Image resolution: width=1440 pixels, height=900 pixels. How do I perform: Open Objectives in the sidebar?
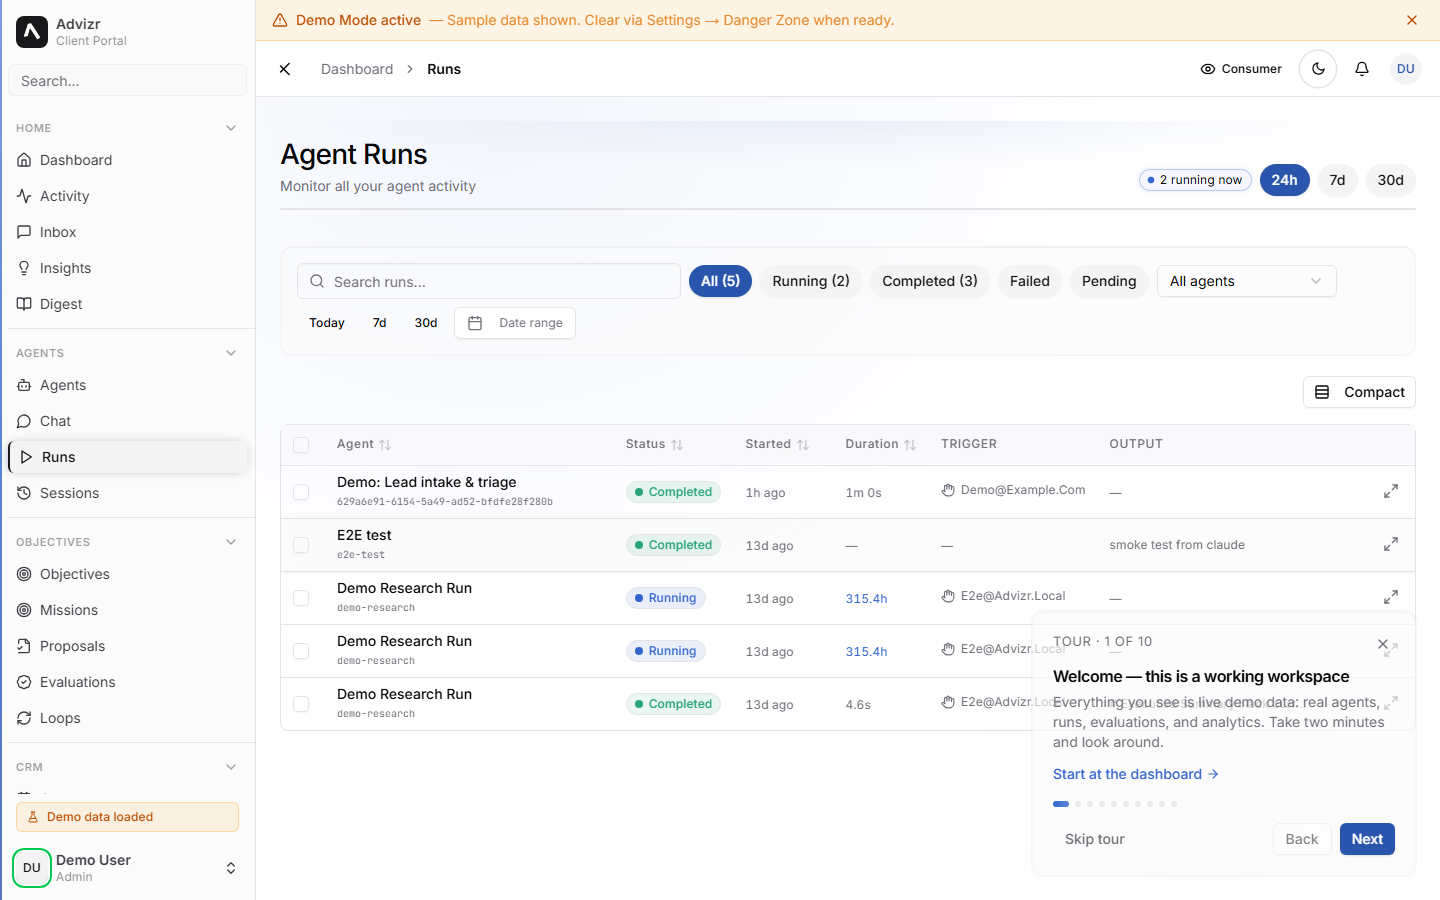(x=127, y=574)
